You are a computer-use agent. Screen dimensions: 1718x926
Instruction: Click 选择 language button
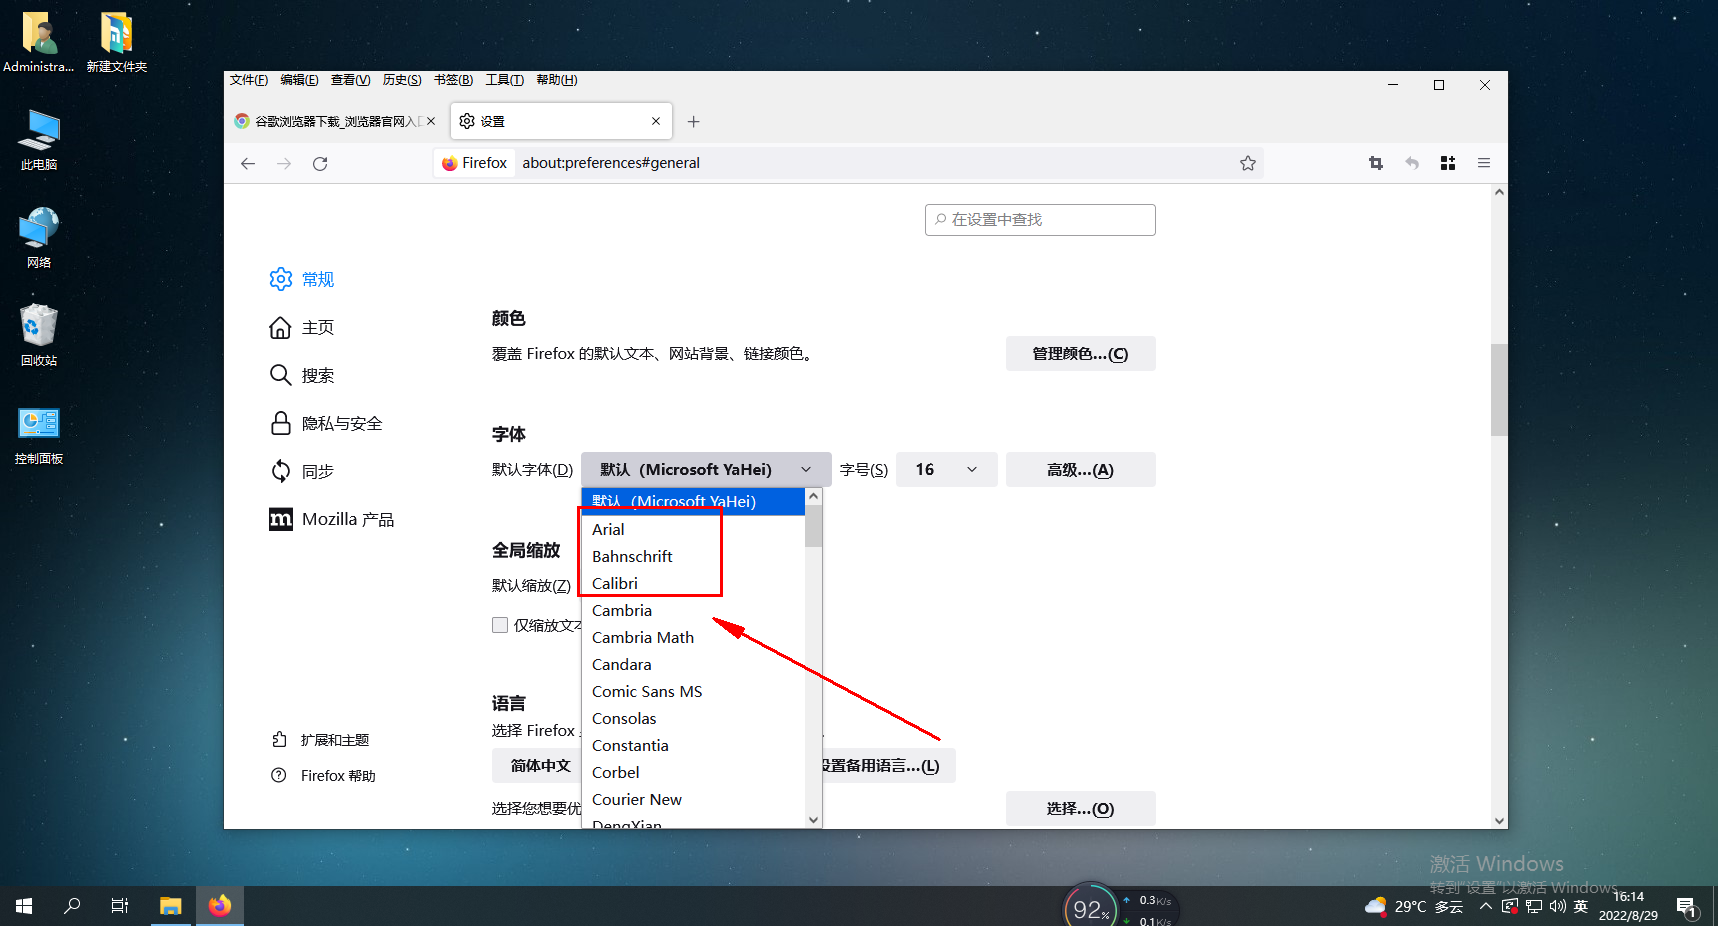(1080, 808)
